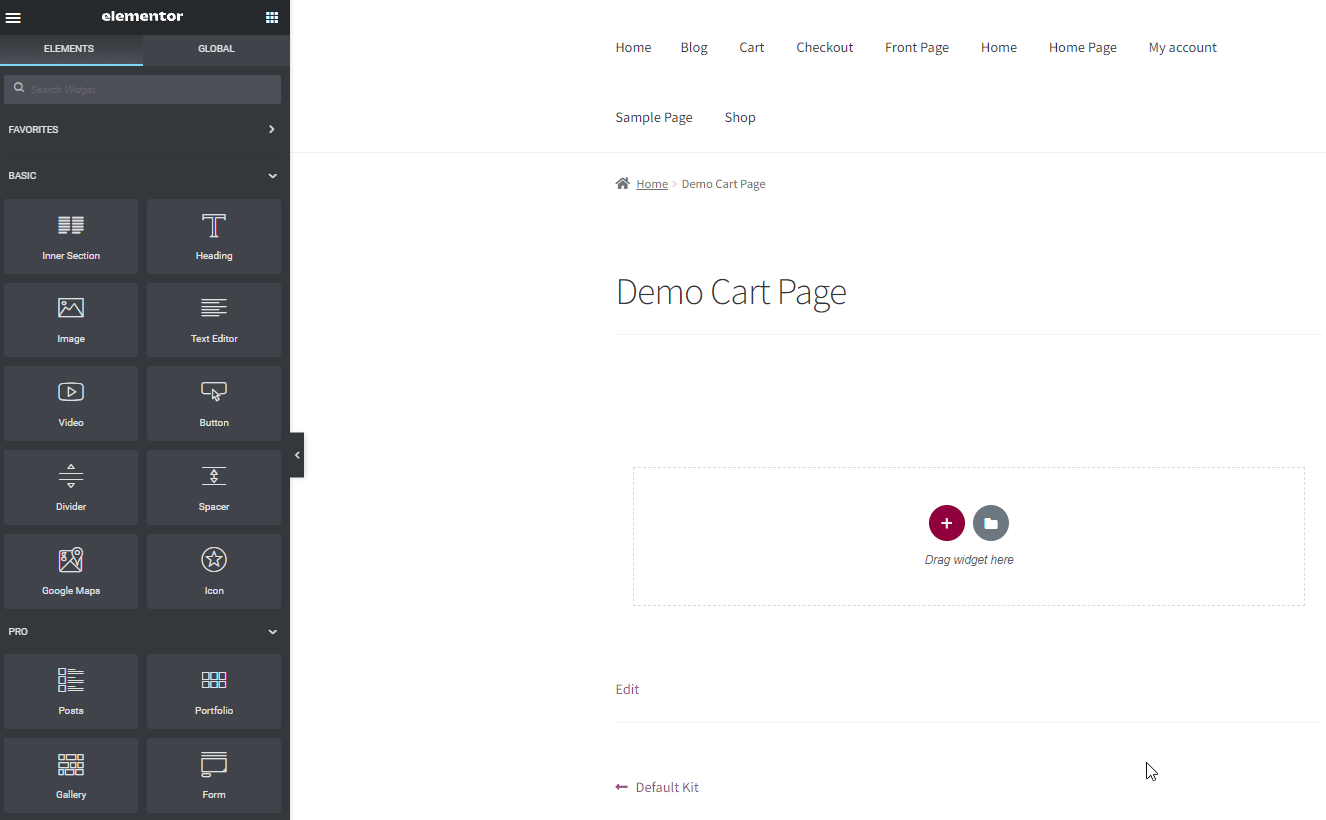Click the home icon in breadcrumb
The height and width of the screenshot is (820, 1326).
pyautogui.click(x=623, y=183)
